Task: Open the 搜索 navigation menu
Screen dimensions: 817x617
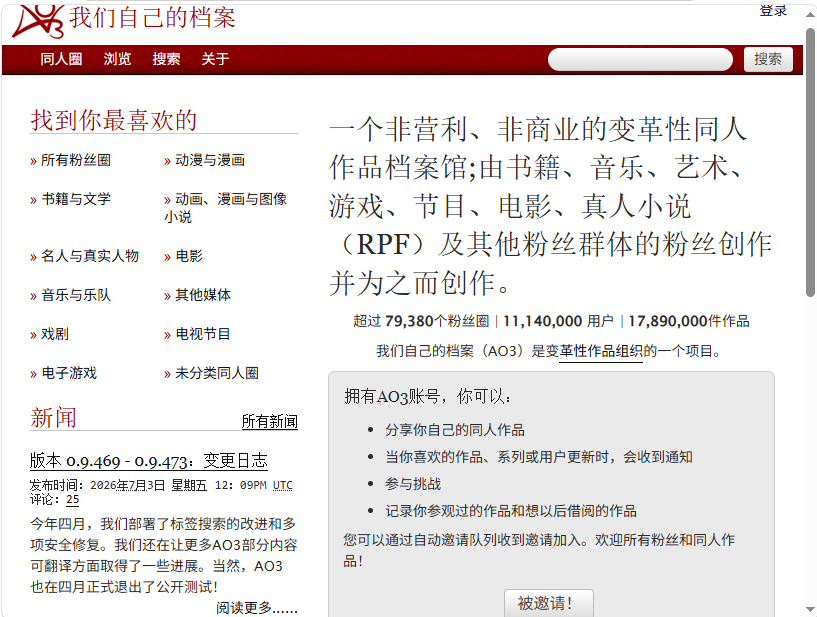Action: point(166,59)
